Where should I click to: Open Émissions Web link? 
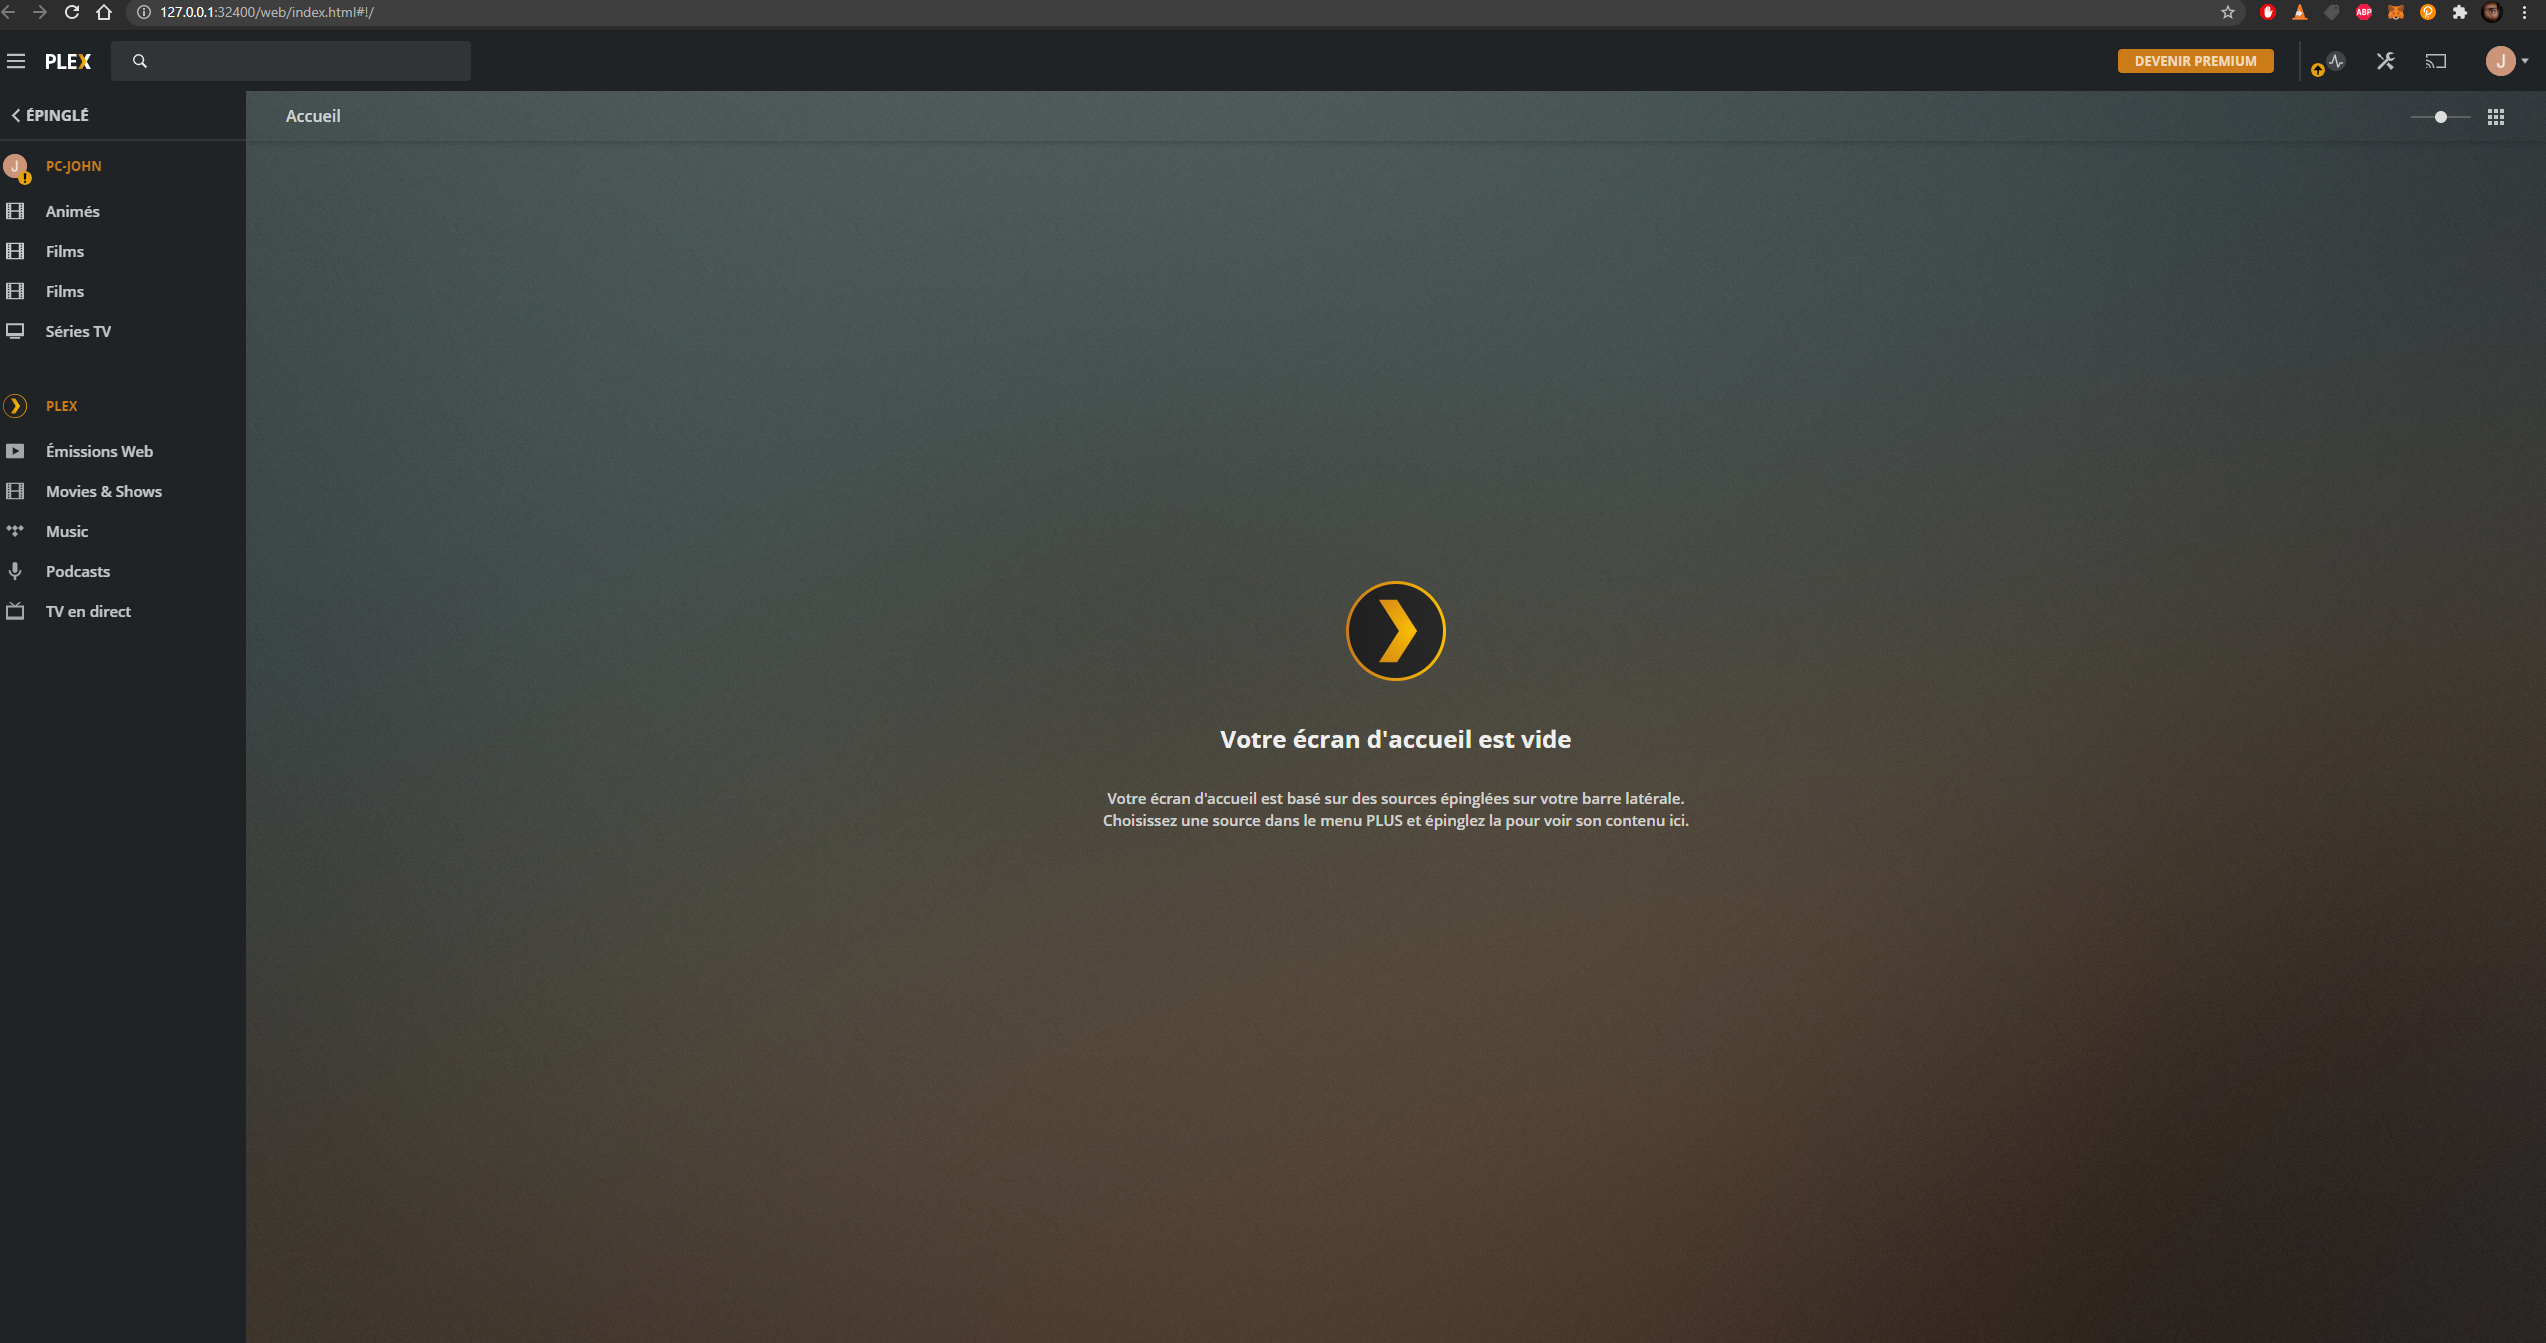(99, 451)
